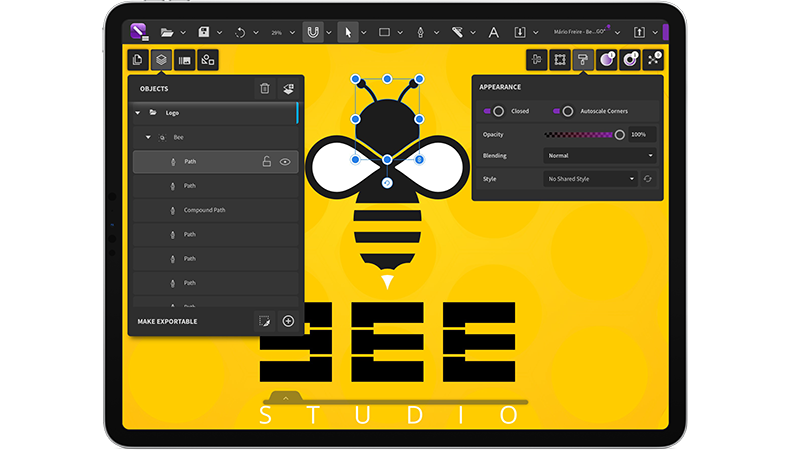The image size is (790, 450).
Task: Expand arrow next to pointer tool
Action: [x=364, y=33]
